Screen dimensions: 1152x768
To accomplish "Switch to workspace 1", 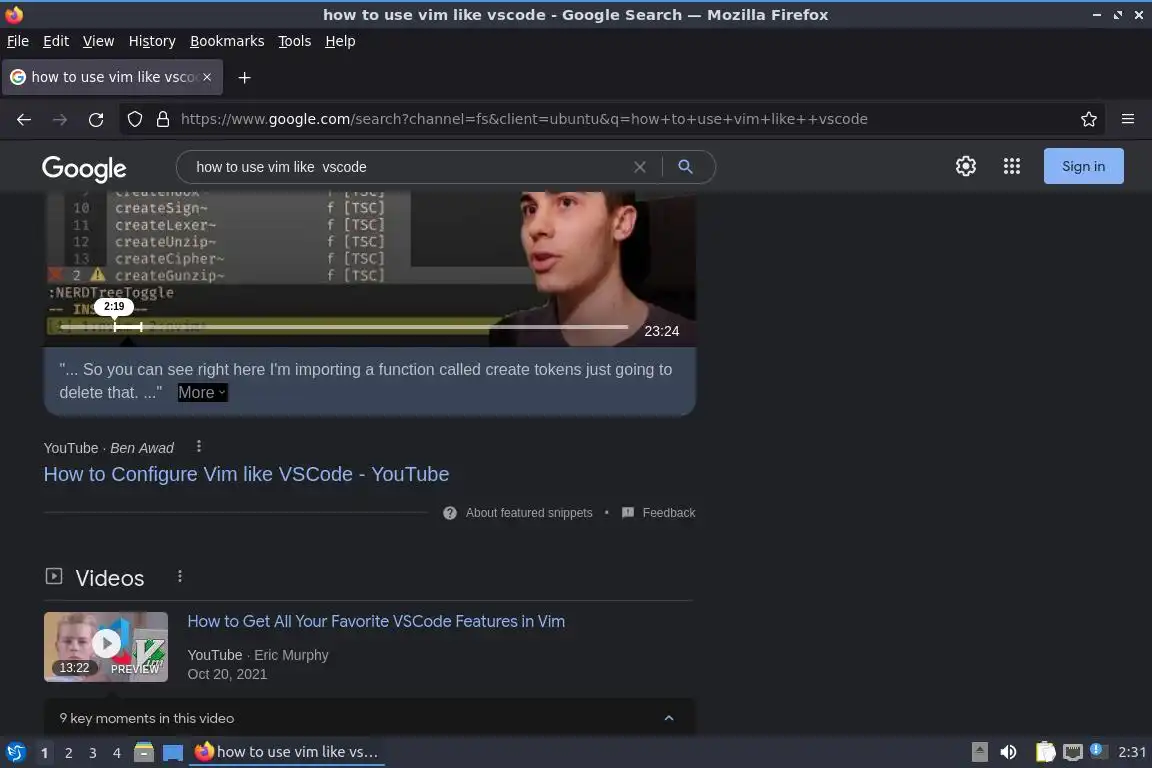I will point(44,753).
